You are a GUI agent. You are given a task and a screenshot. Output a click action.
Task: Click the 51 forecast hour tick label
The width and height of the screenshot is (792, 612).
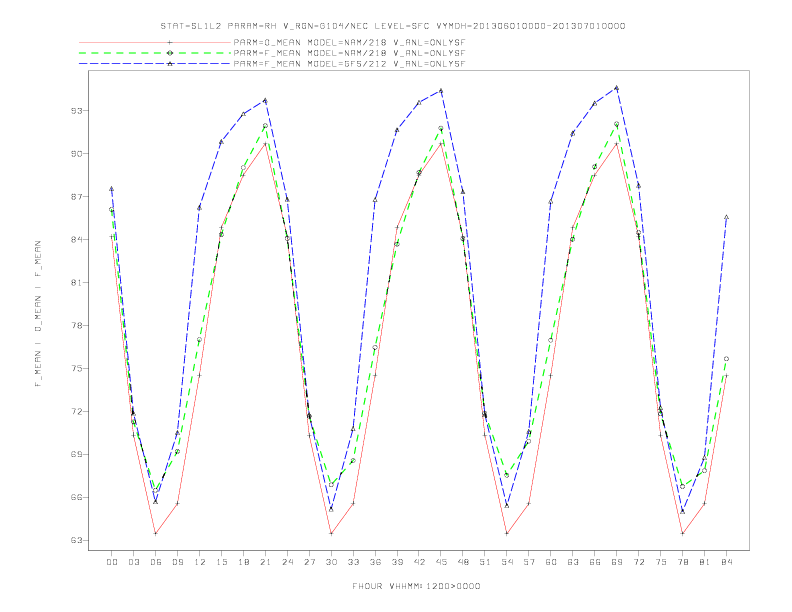[x=485, y=562]
